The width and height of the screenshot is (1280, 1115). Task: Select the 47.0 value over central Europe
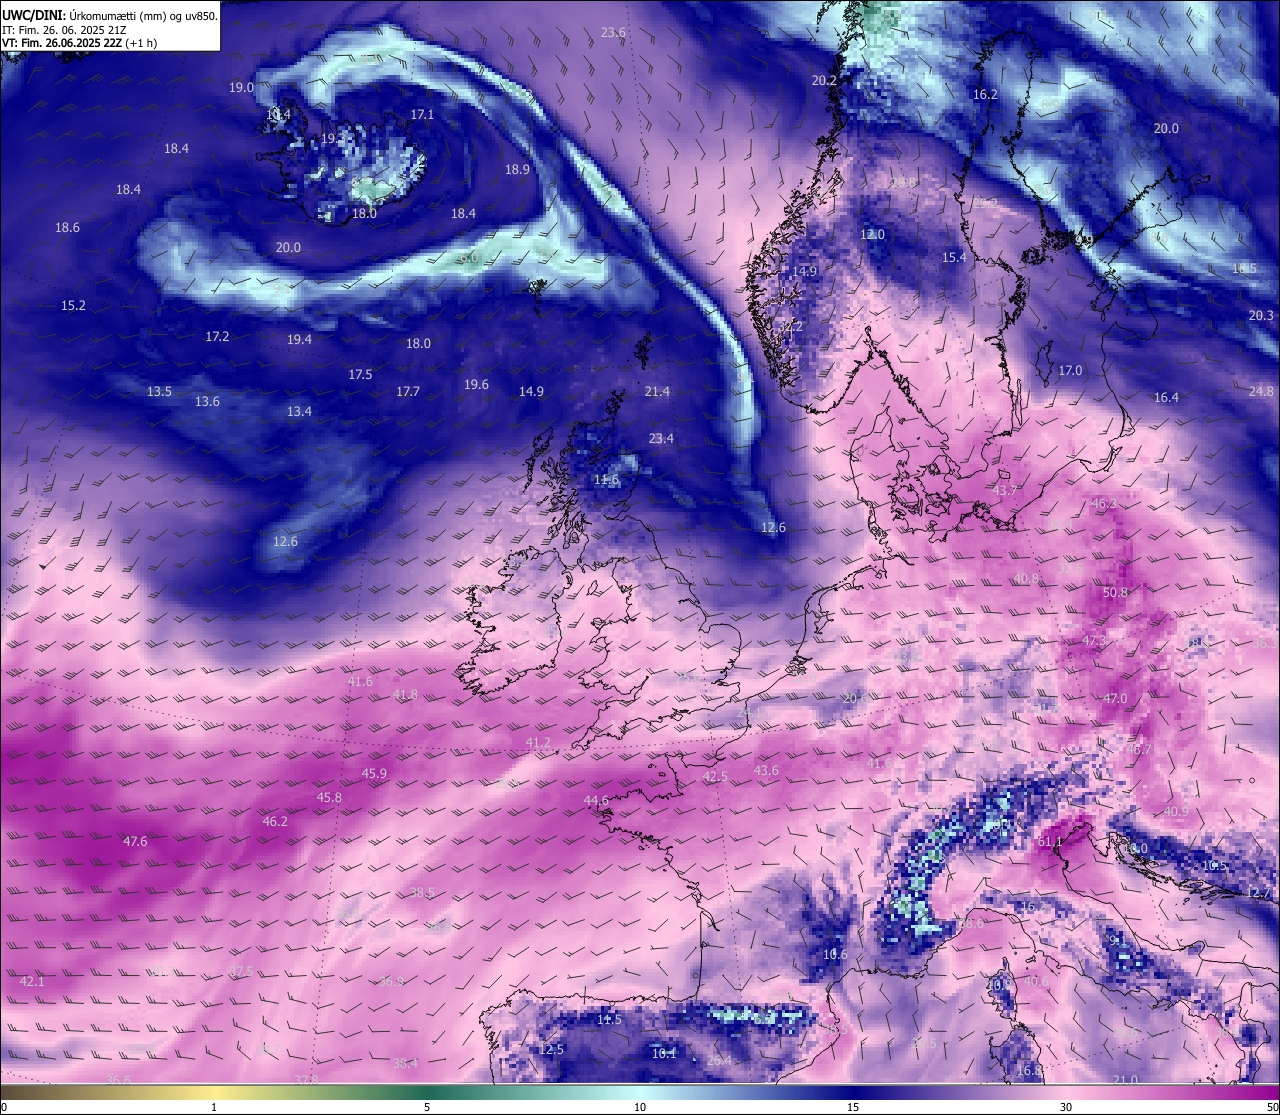[1115, 699]
